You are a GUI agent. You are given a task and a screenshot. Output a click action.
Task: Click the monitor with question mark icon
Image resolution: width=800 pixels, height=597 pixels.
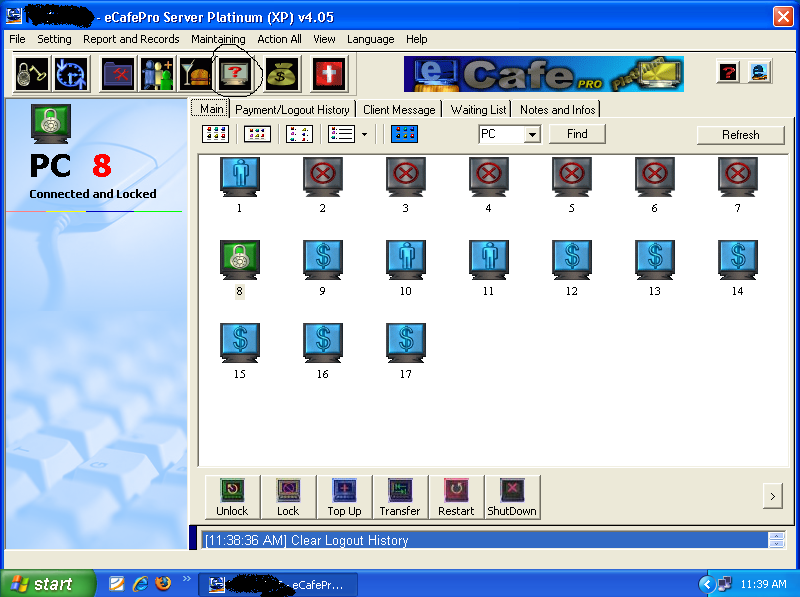235,74
